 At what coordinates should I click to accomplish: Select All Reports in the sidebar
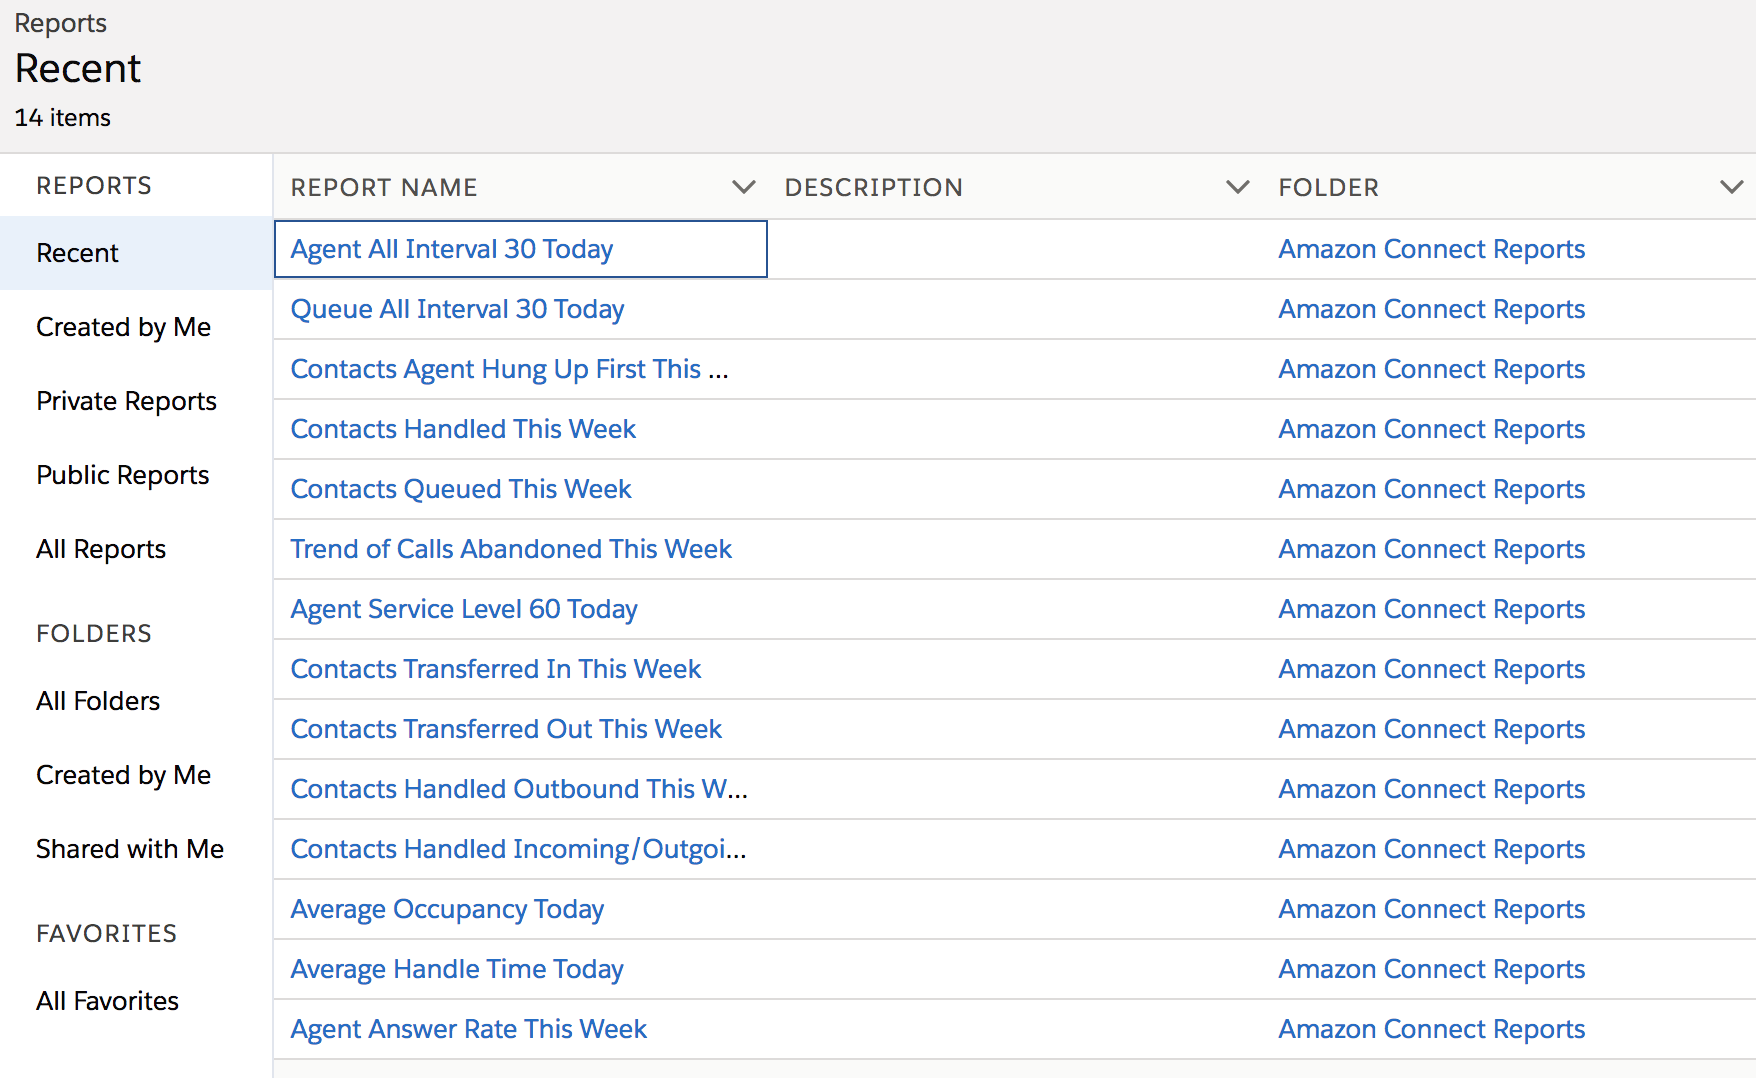pos(101,549)
